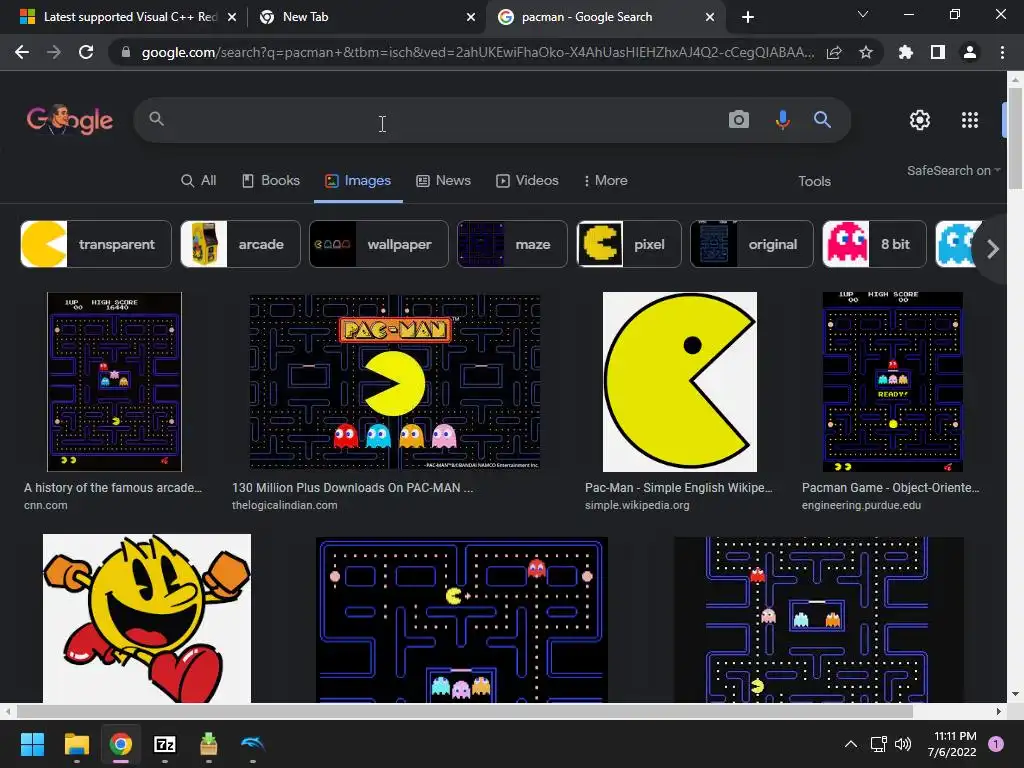Filter images by maze chip
The height and width of the screenshot is (768, 1024).
(x=512, y=244)
